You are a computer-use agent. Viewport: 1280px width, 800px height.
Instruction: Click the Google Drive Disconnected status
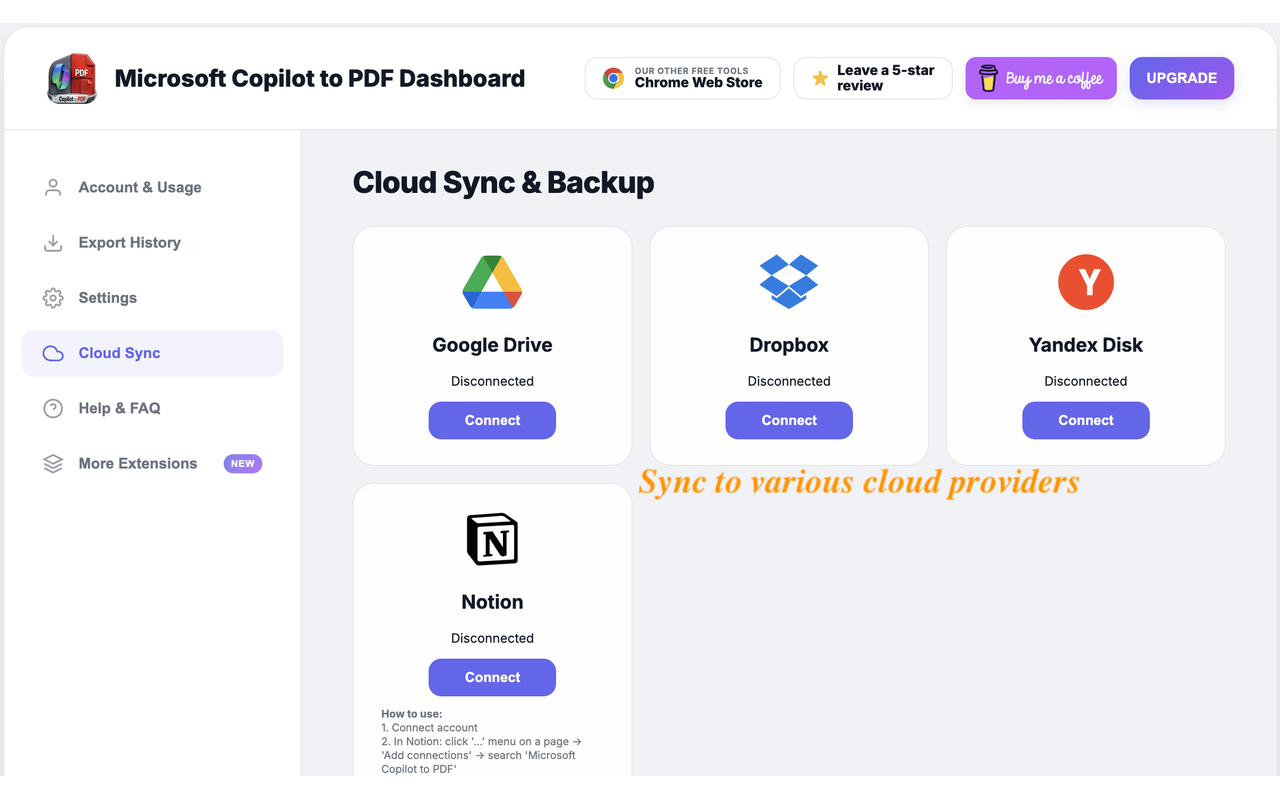[492, 381]
